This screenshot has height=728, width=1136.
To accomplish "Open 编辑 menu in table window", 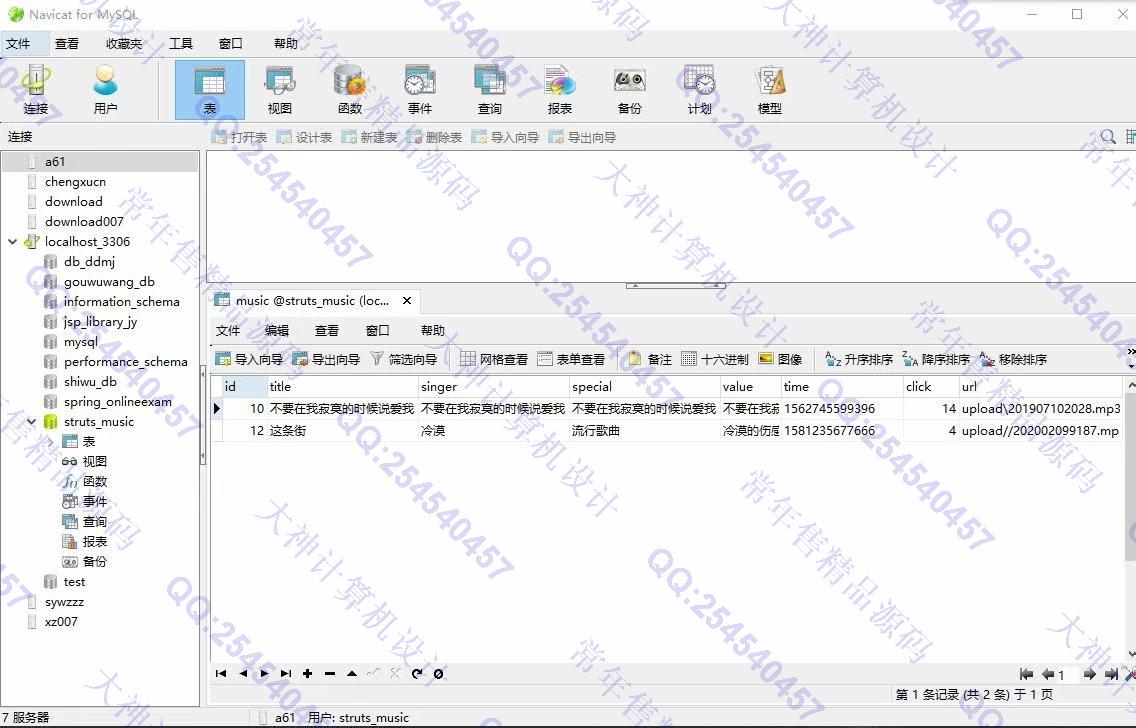I will coord(277,330).
